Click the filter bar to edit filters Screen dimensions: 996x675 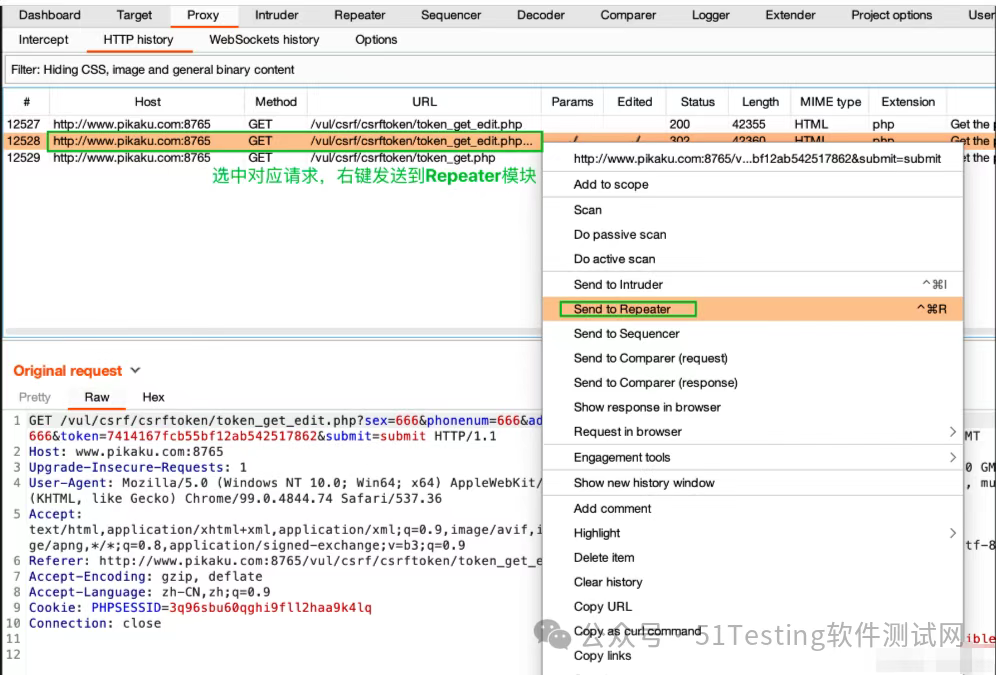coord(499,70)
